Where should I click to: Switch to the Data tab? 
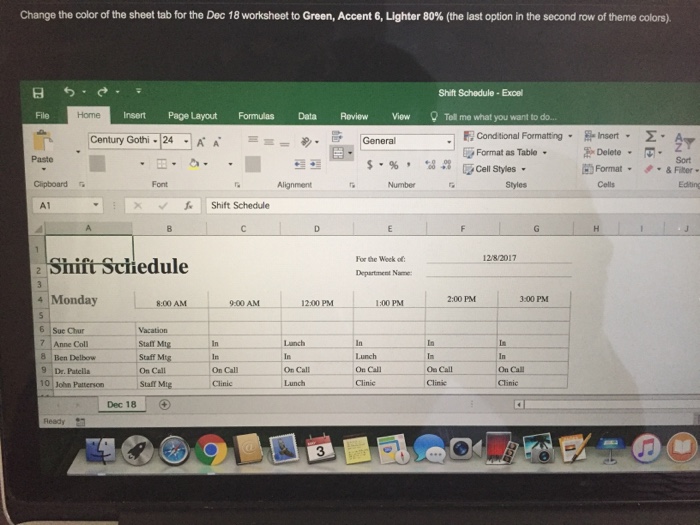coord(307,117)
